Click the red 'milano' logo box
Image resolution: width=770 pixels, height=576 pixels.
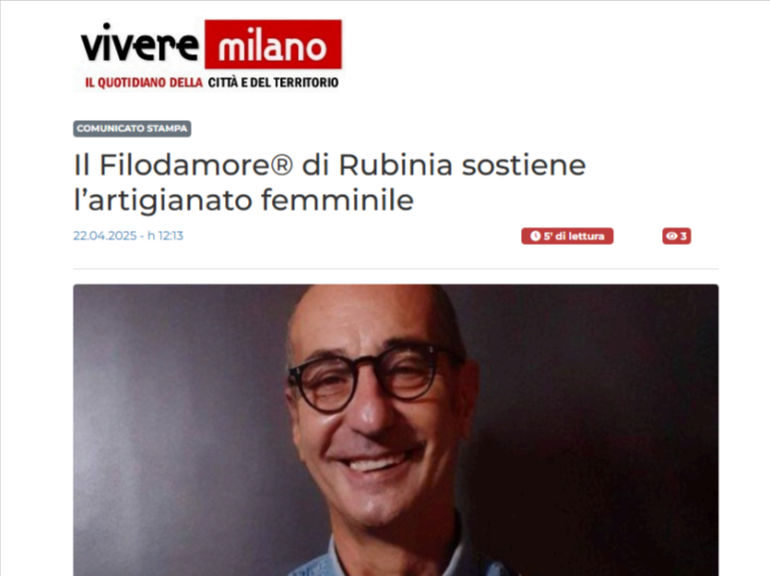pyautogui.click(x=273, y=44)
